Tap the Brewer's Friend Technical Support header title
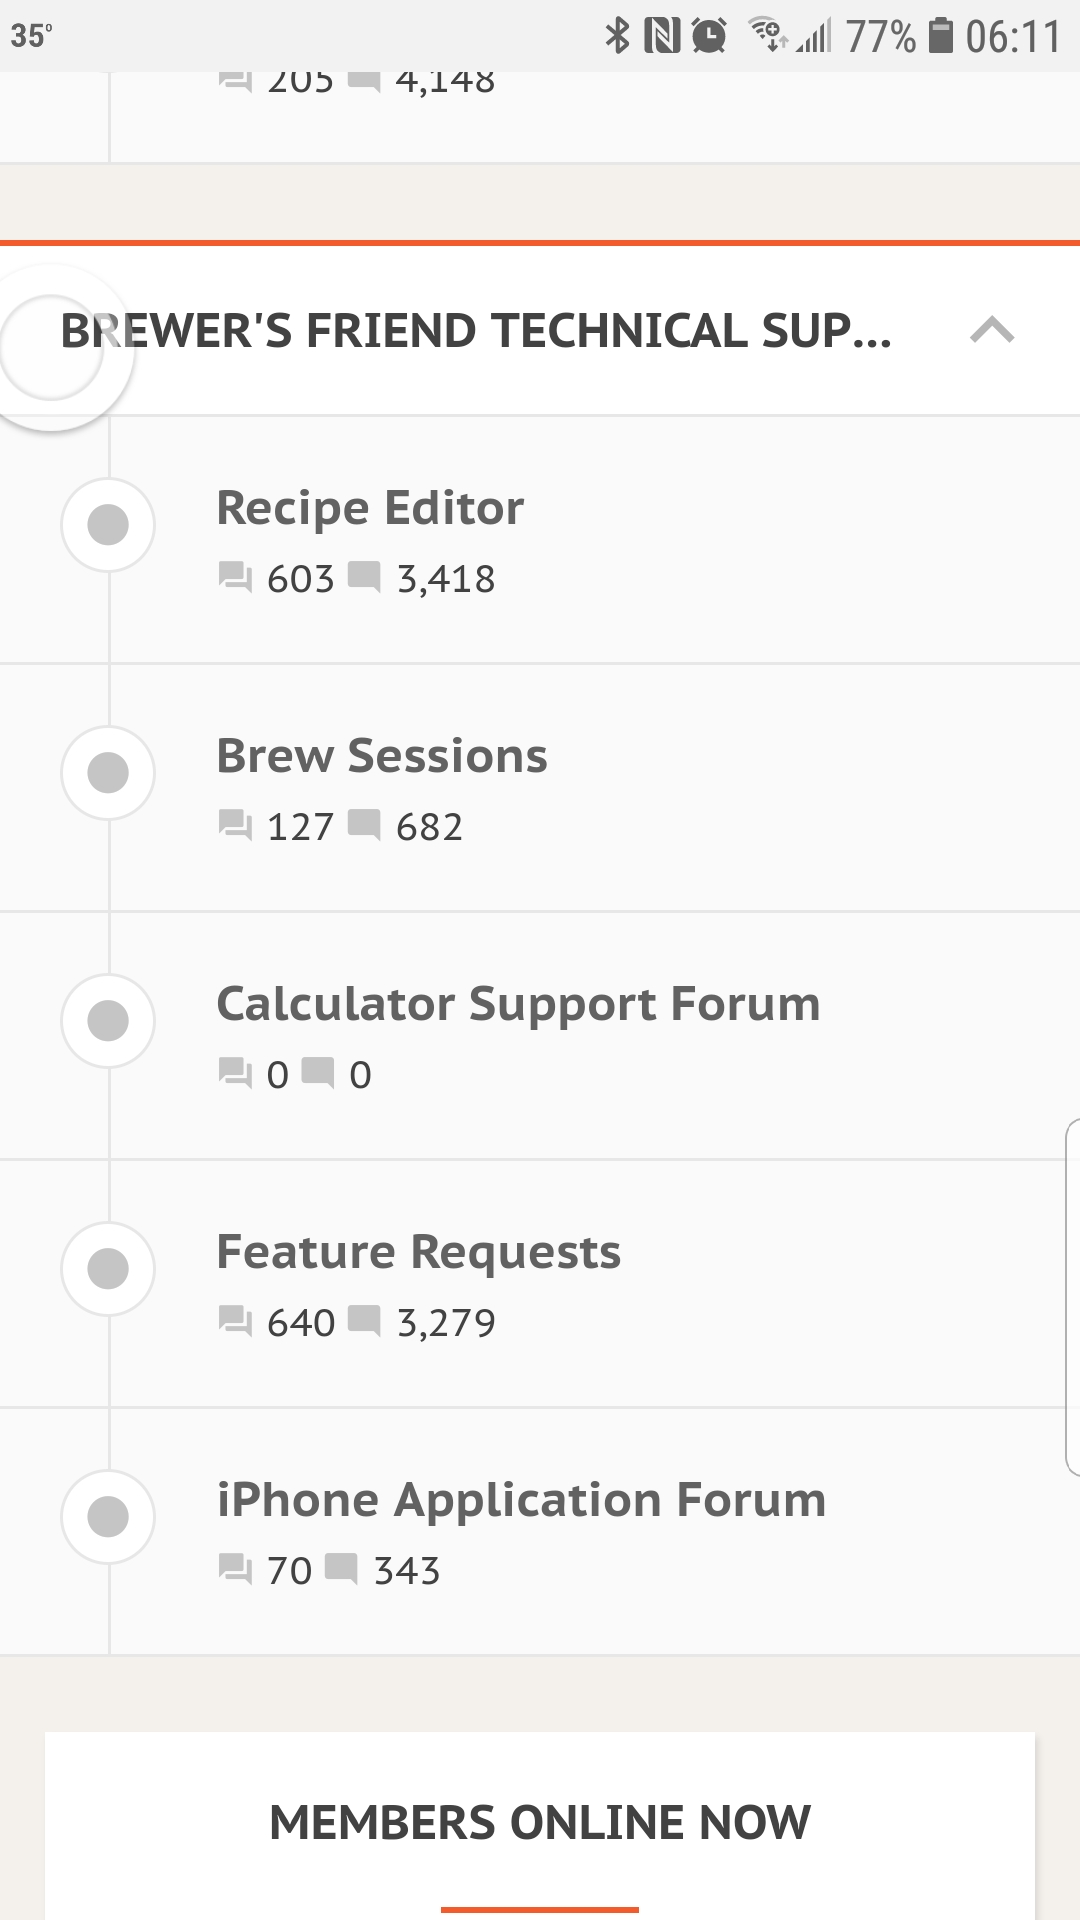The height and width of the screenshot is (1920, 1080). coord(476,331)
